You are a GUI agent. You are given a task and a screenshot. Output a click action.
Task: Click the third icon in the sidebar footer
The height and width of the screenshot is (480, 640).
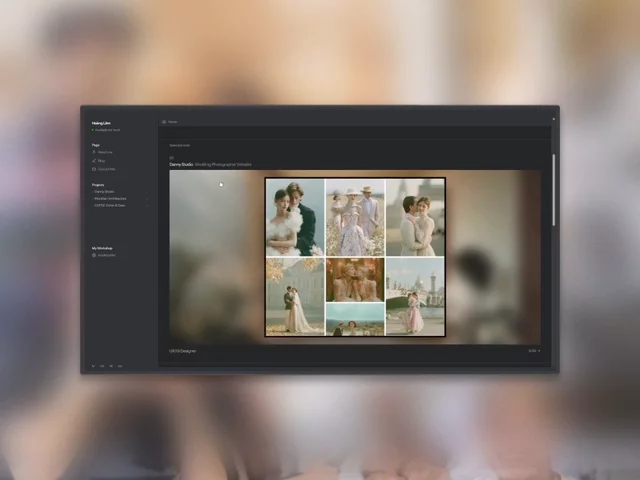(x=111, y=366)
